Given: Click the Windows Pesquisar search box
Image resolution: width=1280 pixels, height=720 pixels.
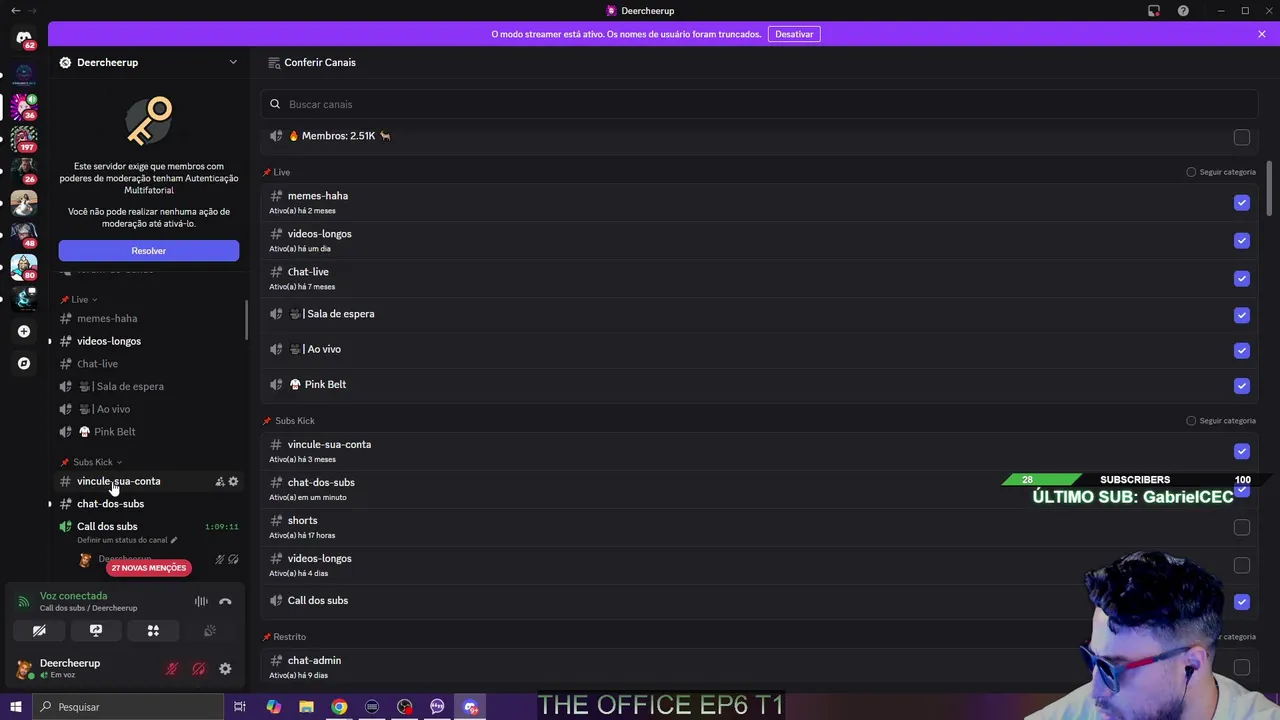Looking at the screenshot, I should (128, 707).
